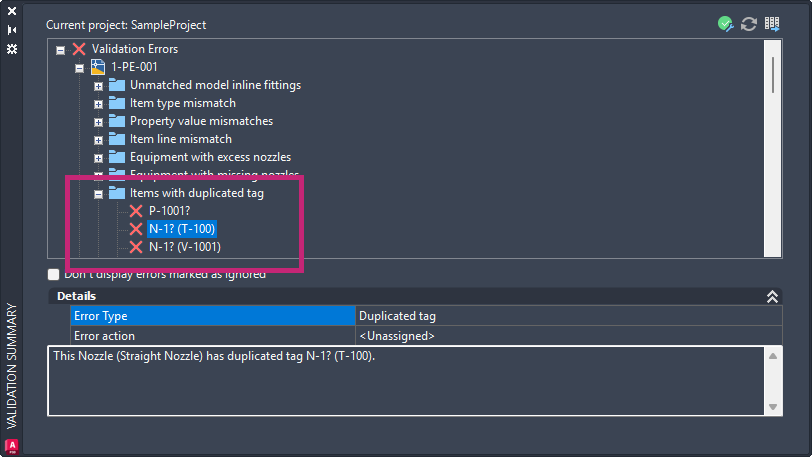Viewport: 812px width, 457px height.
Task: Expand the Item type mismatch folder
Action: click(x=98, y=104)
